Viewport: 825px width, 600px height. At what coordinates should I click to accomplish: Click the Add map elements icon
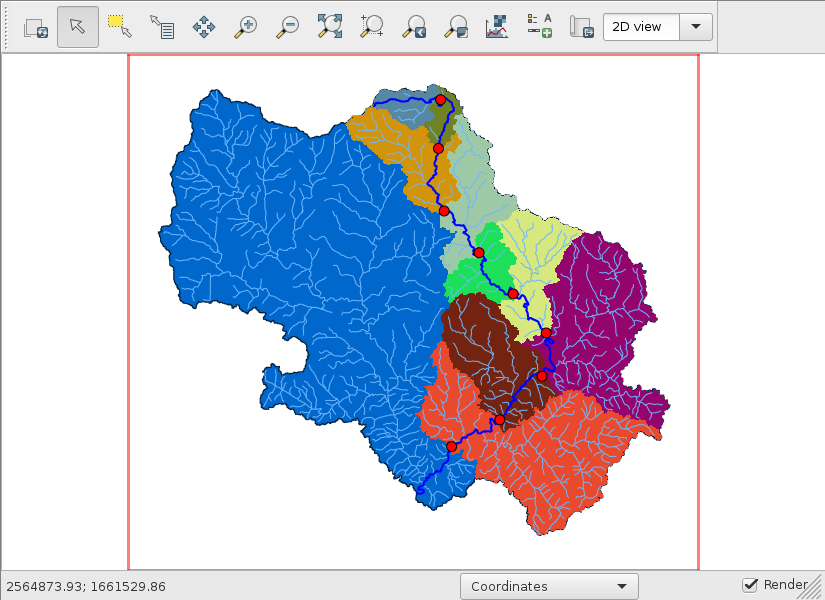point(539,27)
